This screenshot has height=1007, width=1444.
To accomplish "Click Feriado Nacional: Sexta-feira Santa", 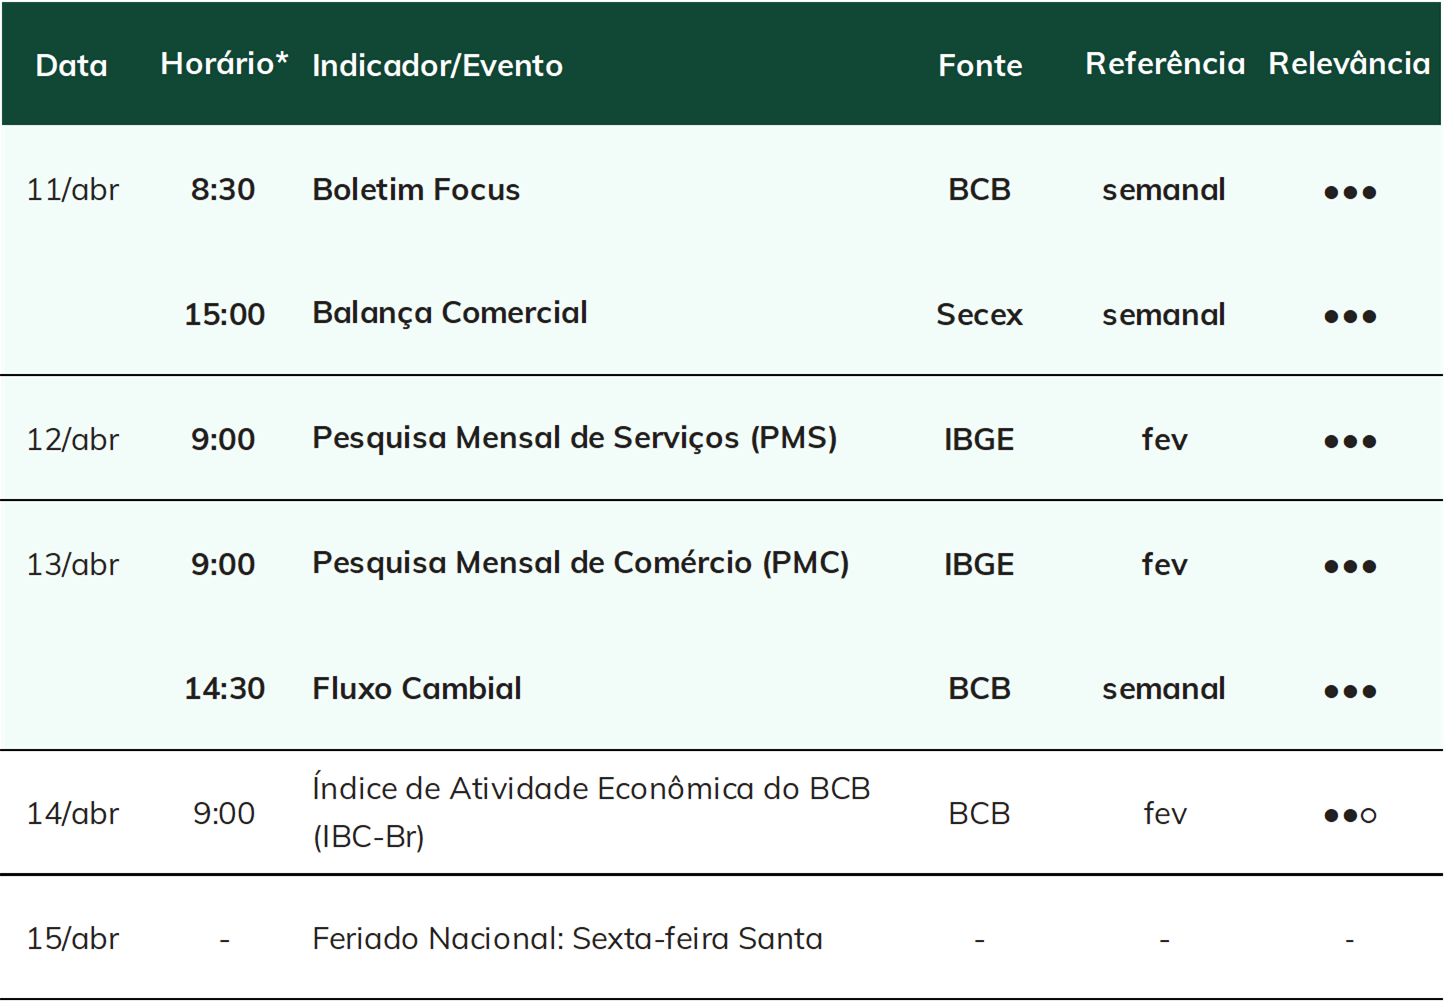I will coord(567,939).
